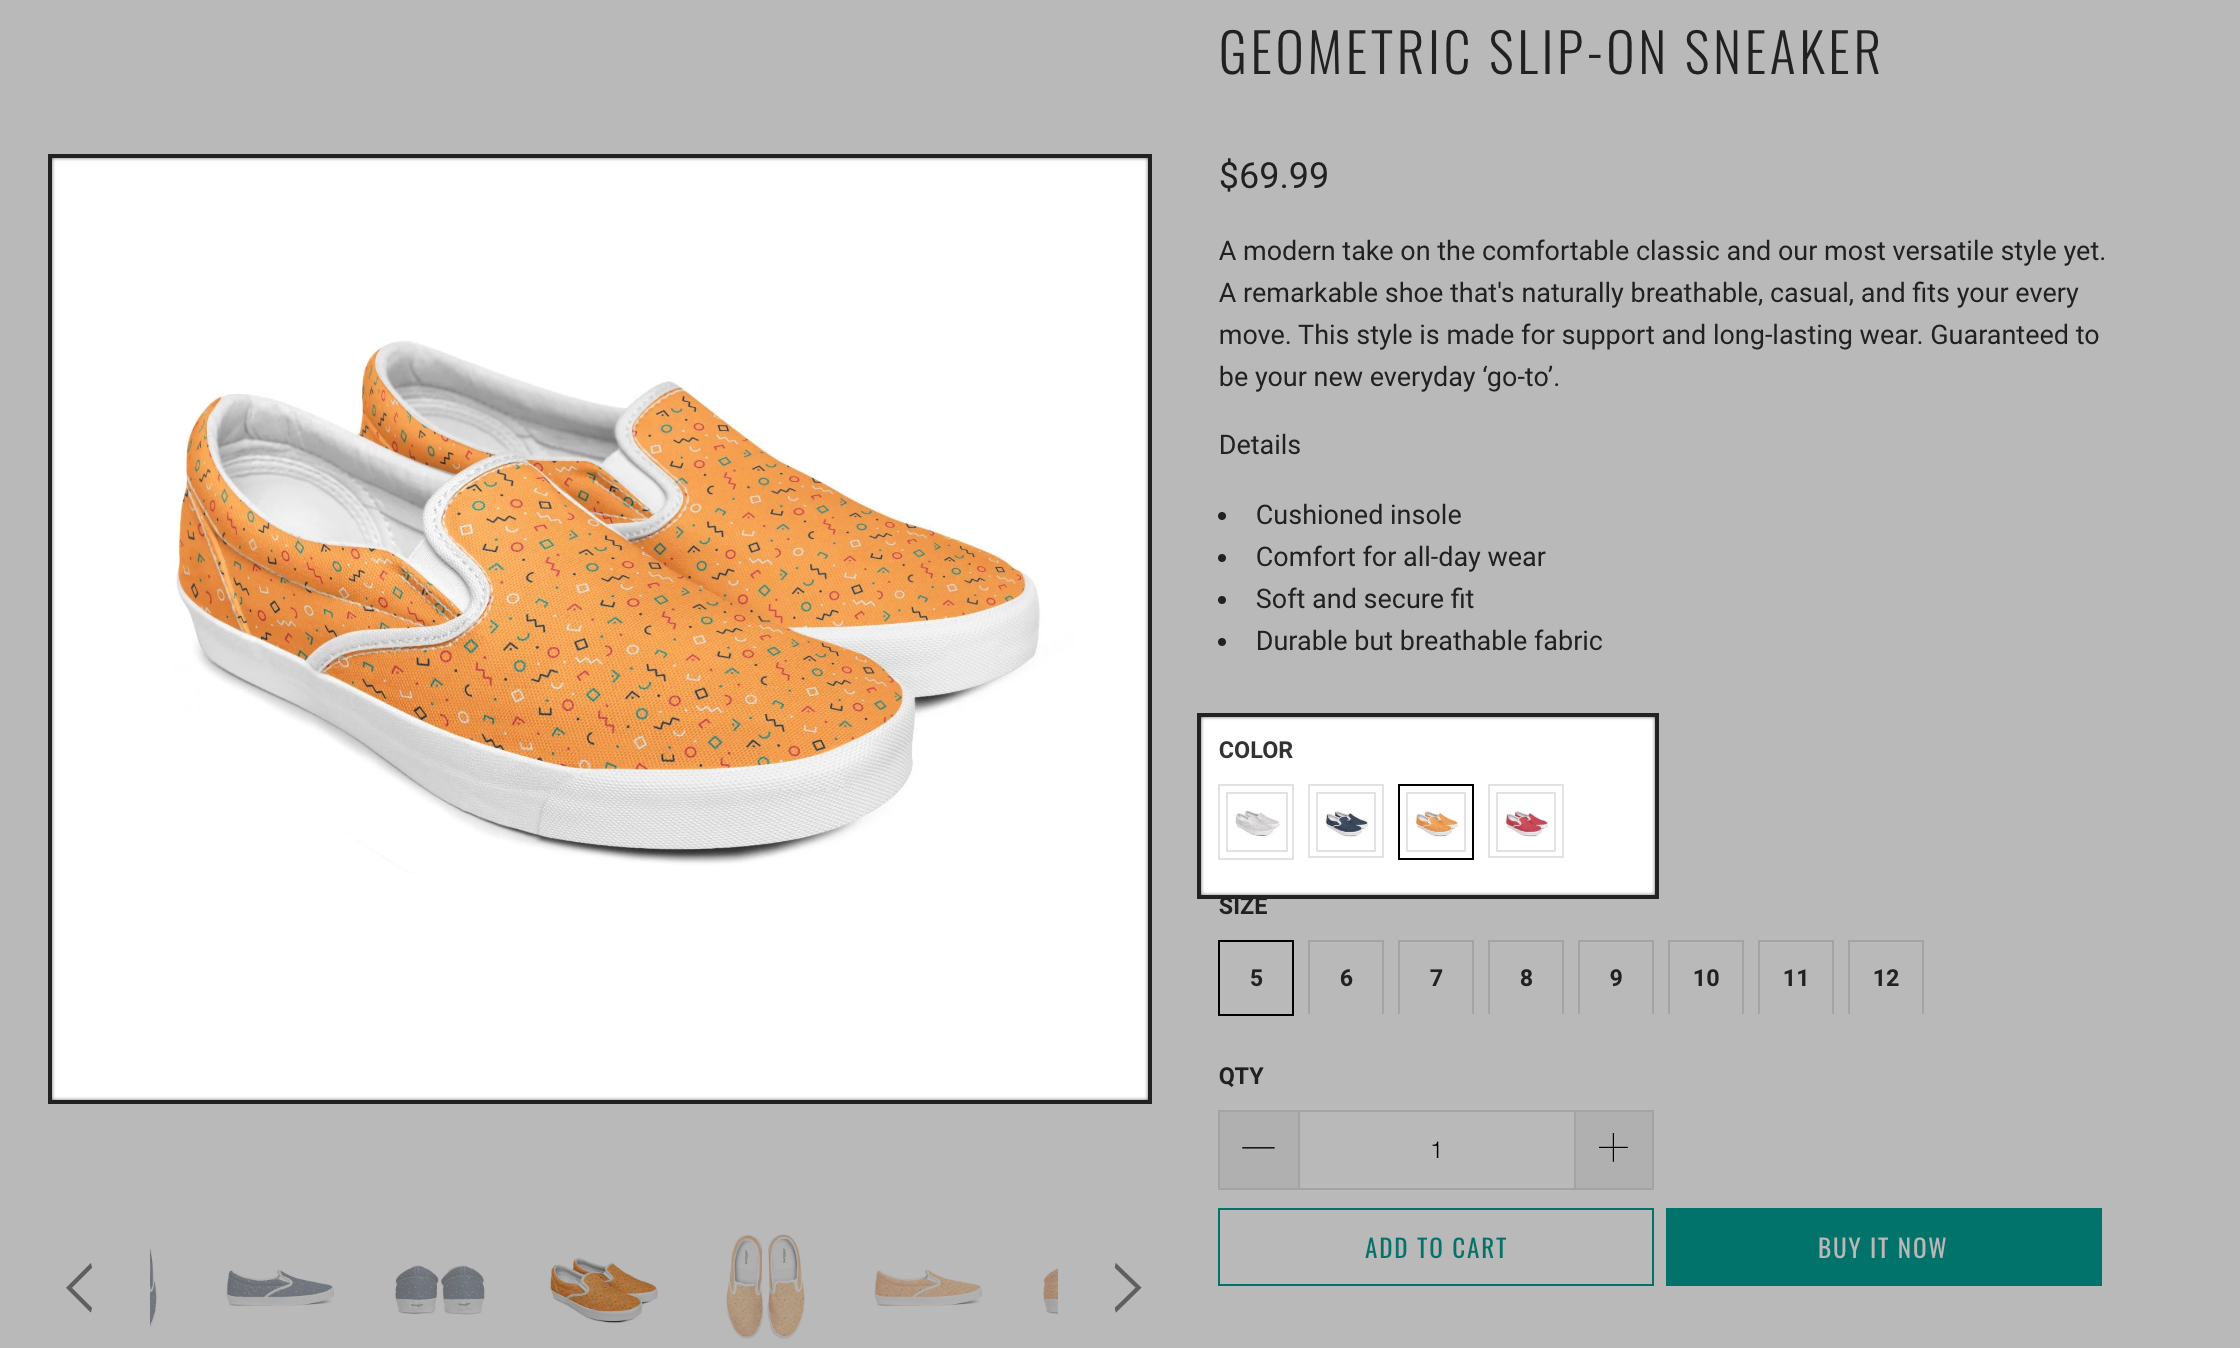Image resolution: width=2240 pixels, height=1348 pixels.
Task: Choose the navy blue sneaker color
Action: click(1346, 822)
